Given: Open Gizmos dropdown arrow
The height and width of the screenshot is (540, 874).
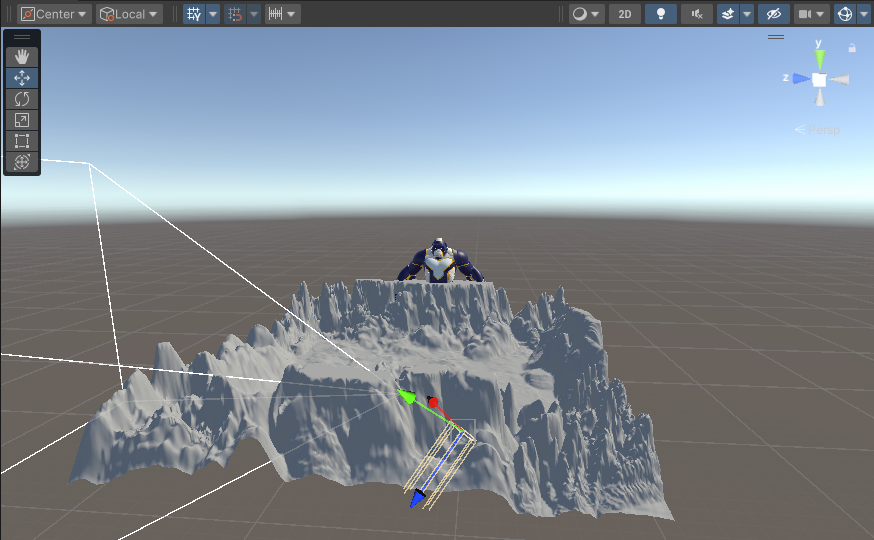Looking at the screenshot, I should [x=864, y=14].
